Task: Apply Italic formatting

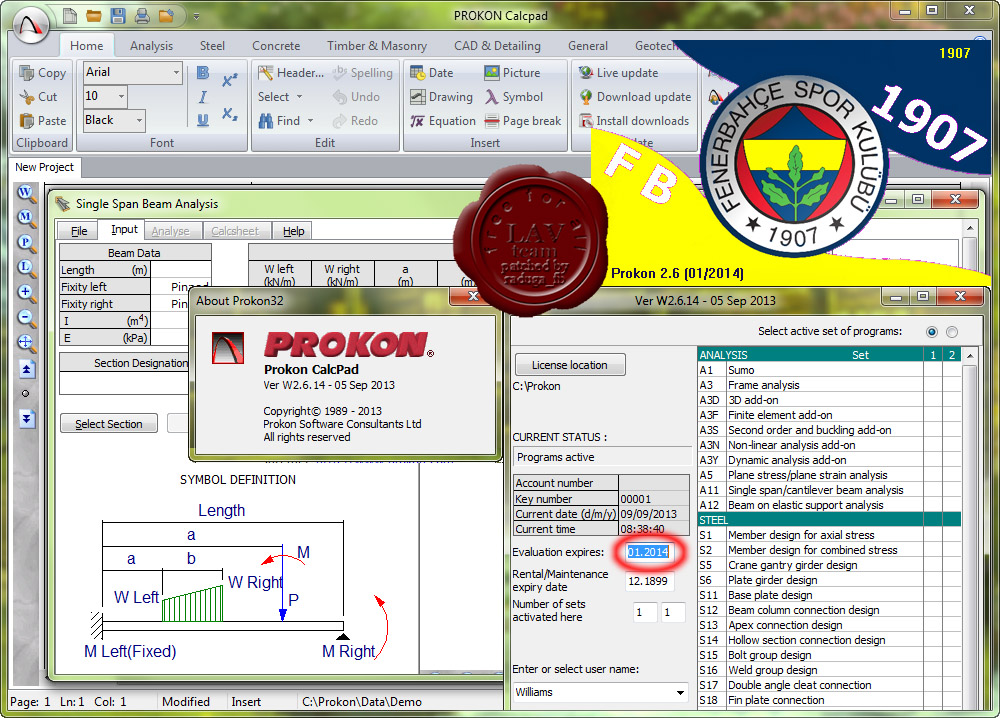Action: click(x=203, y=97)
